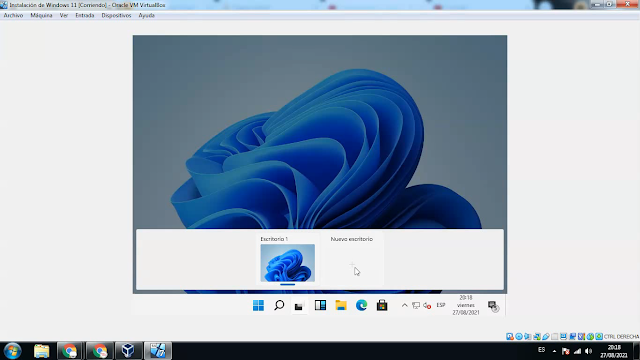Viewport: 640px width, 360px height.
Task: Open the Entrada menu
Action: (84, 16)
